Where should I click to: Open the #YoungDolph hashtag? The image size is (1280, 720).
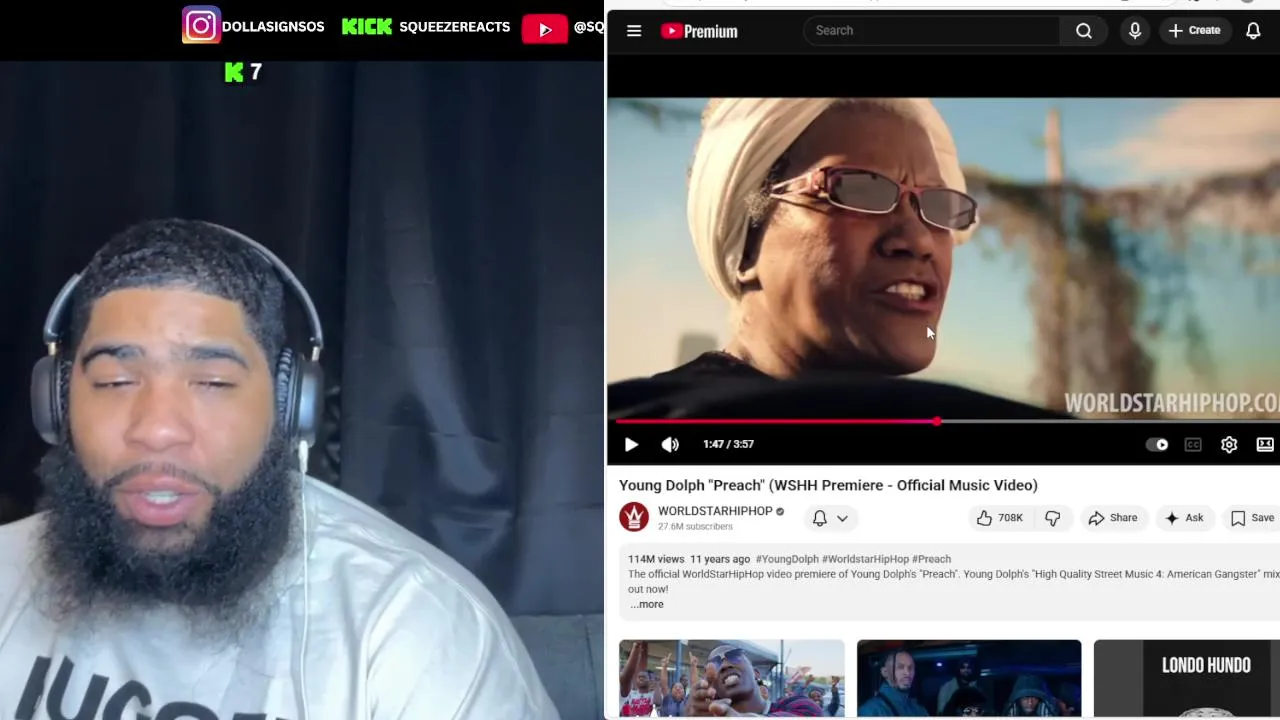coord(787,559)
